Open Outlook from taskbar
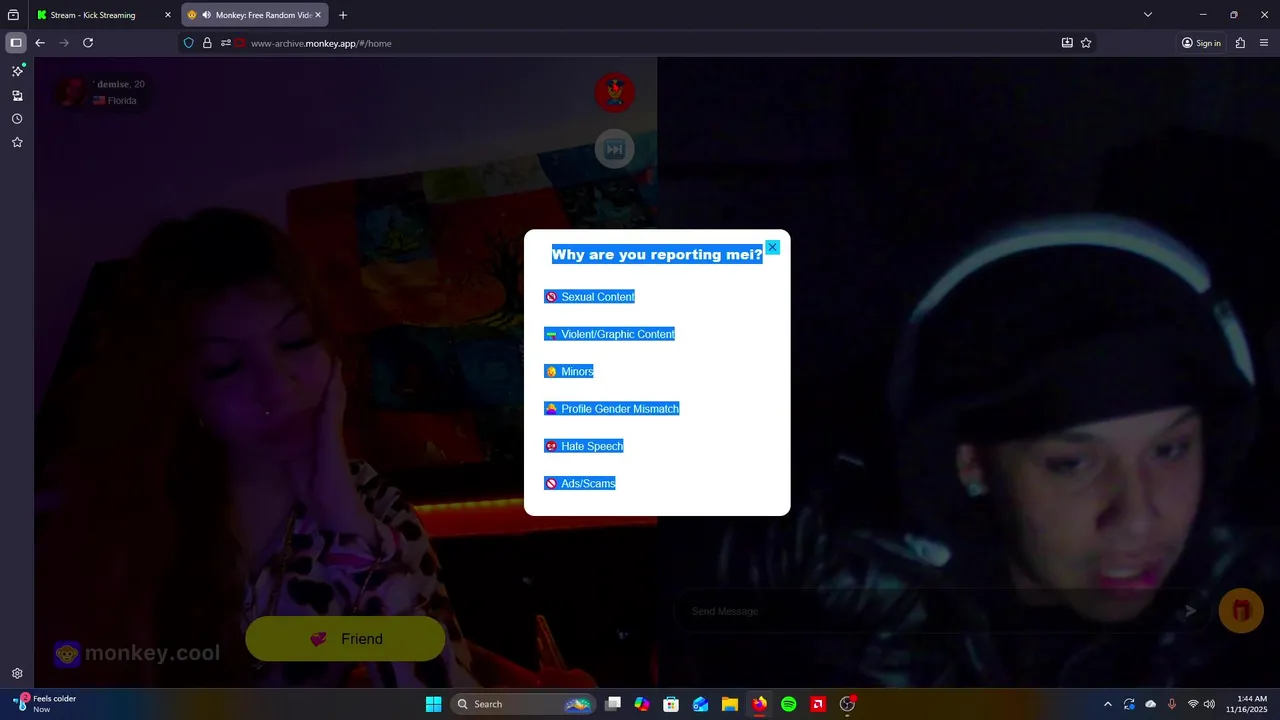The width and height of the screenshot is (1280, 720). tap(701, 704)
